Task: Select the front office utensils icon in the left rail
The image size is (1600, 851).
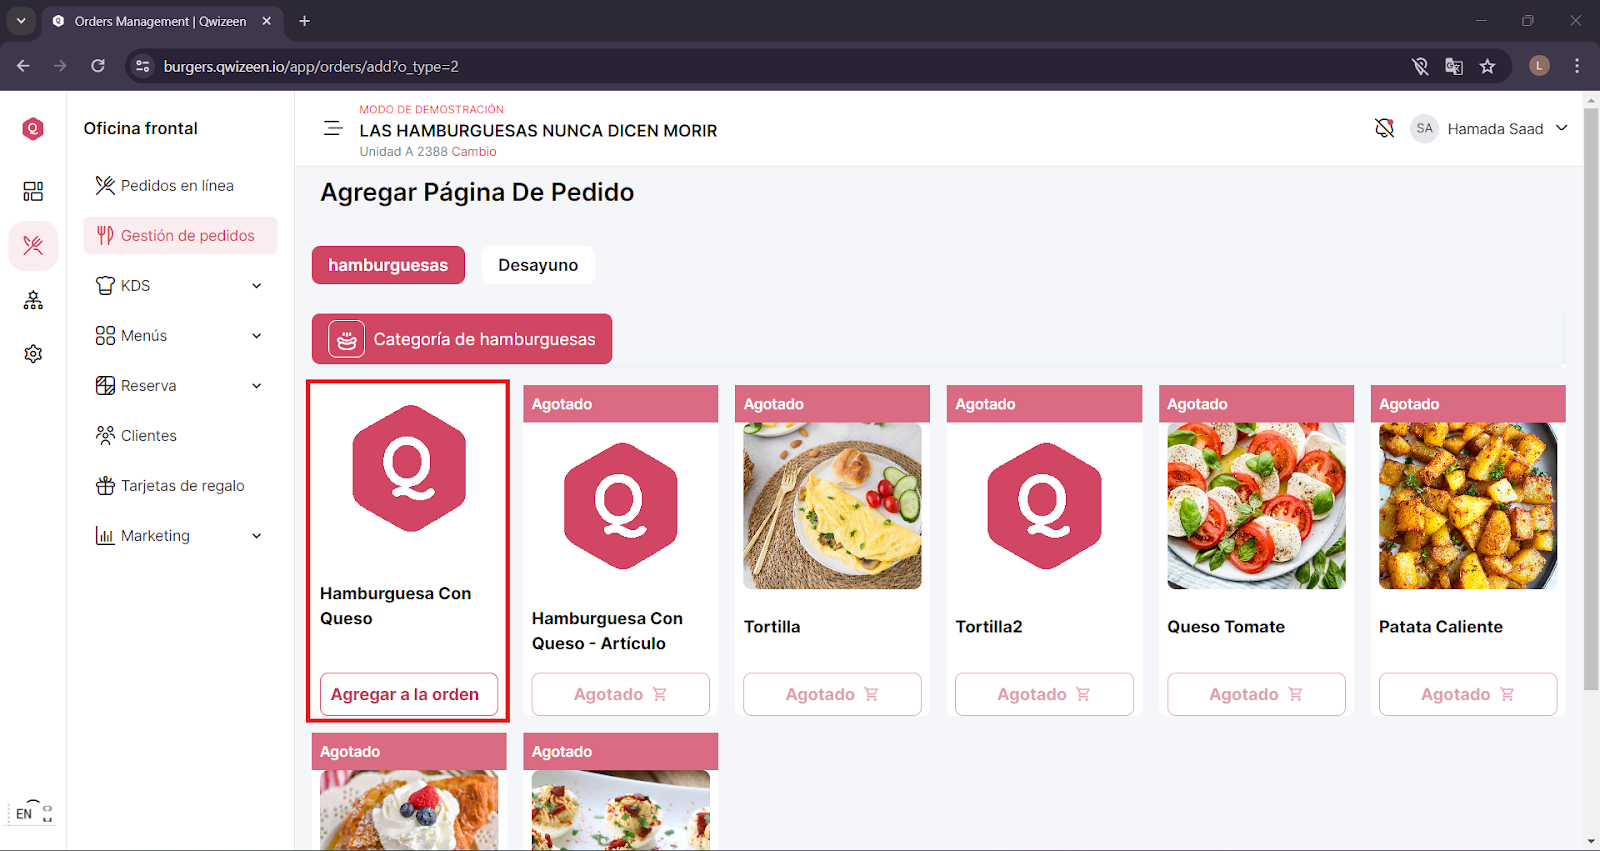Action: click(33, 246)
